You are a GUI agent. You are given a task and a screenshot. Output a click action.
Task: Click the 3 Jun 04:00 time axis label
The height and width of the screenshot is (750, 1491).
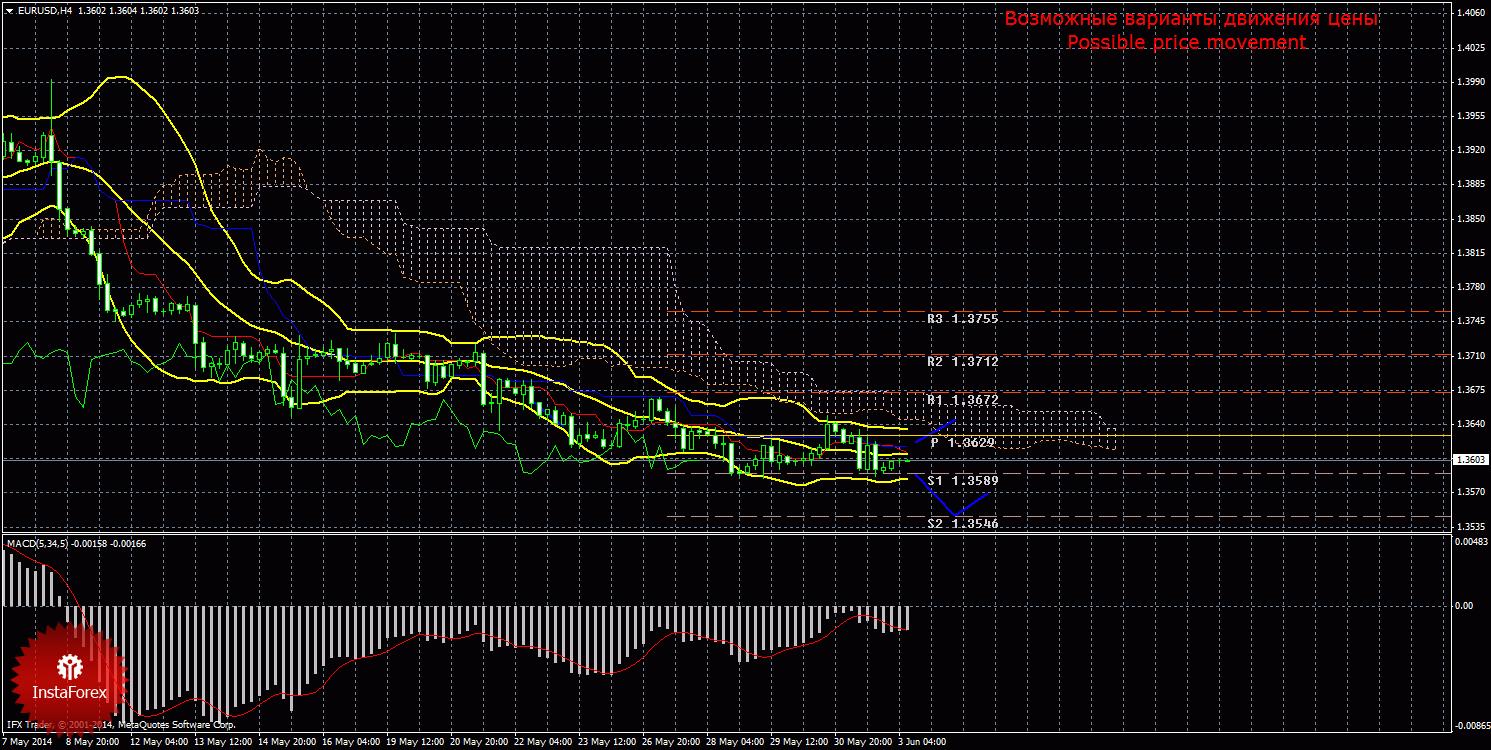click(x=920, y=743)
